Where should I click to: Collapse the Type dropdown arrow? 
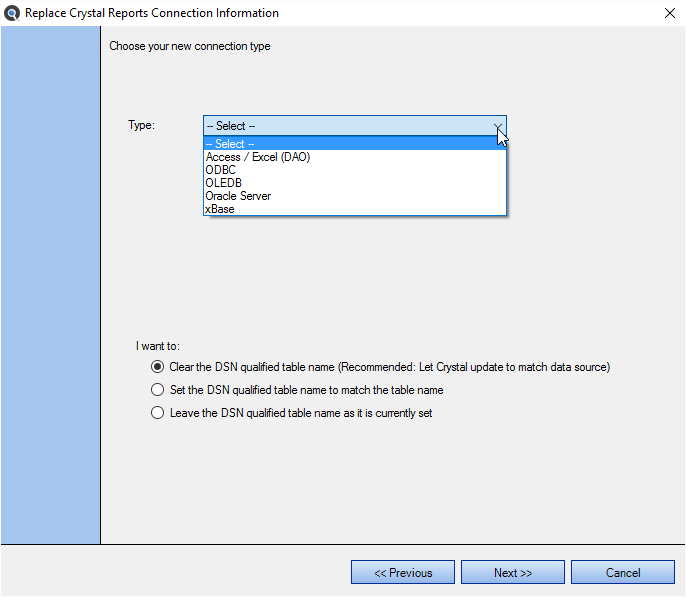click(497, 126)
